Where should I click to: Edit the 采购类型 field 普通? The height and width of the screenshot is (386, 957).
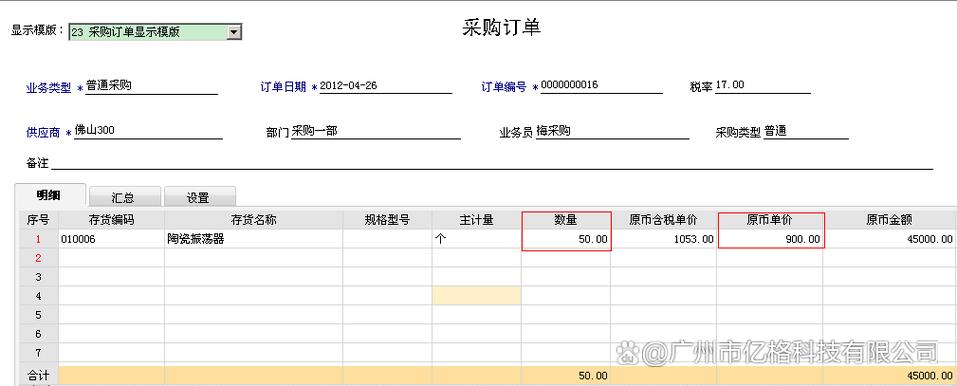(805, 131)
